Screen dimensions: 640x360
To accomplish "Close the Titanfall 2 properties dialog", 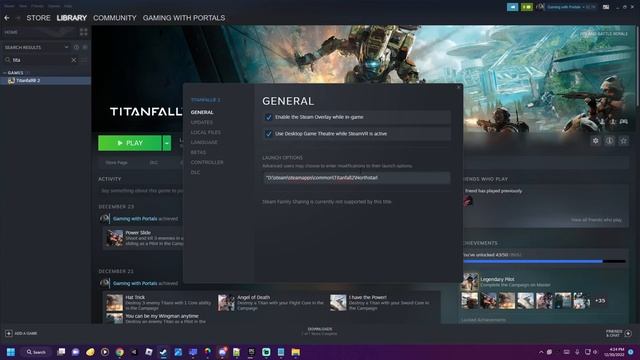I will point(458,87).
